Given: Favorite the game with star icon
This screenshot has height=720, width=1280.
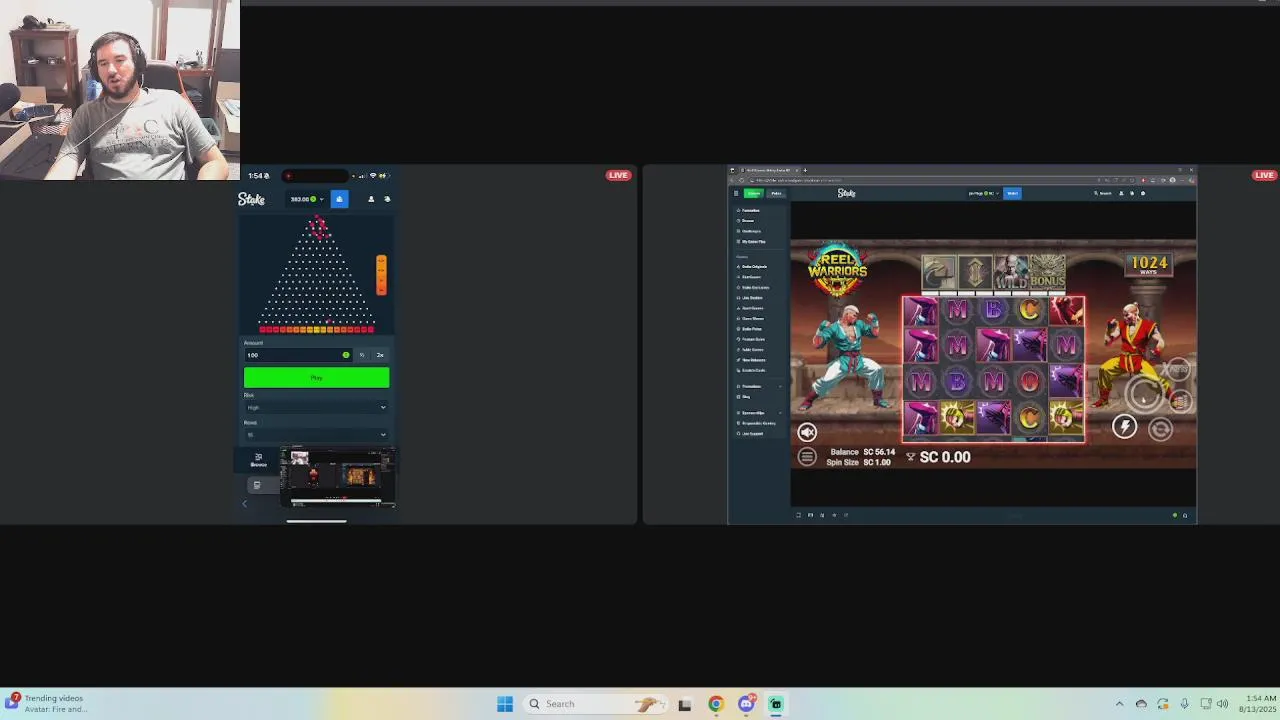Looking at the screenshot, I should point(834,515).
